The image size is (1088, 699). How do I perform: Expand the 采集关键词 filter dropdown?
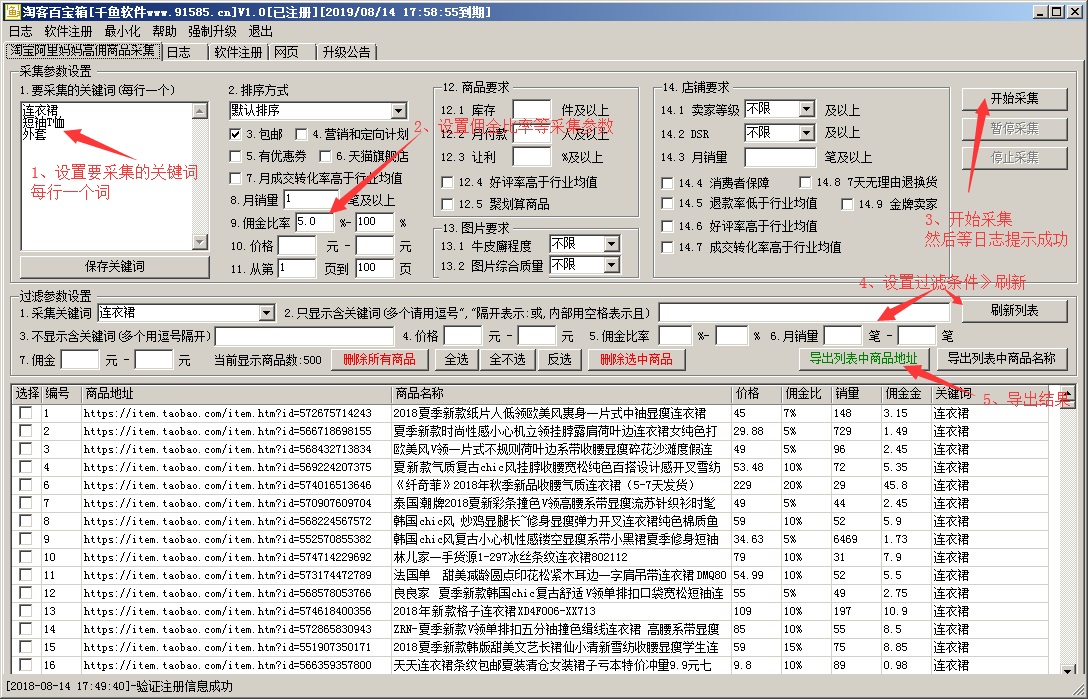[x=265, y=313]
